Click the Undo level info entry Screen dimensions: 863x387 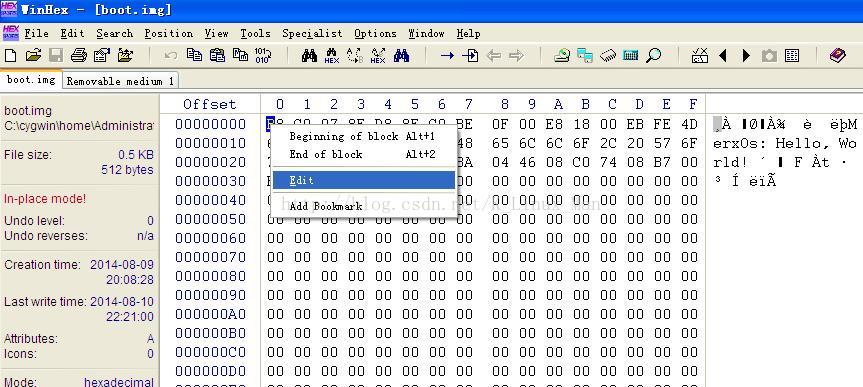79,221
